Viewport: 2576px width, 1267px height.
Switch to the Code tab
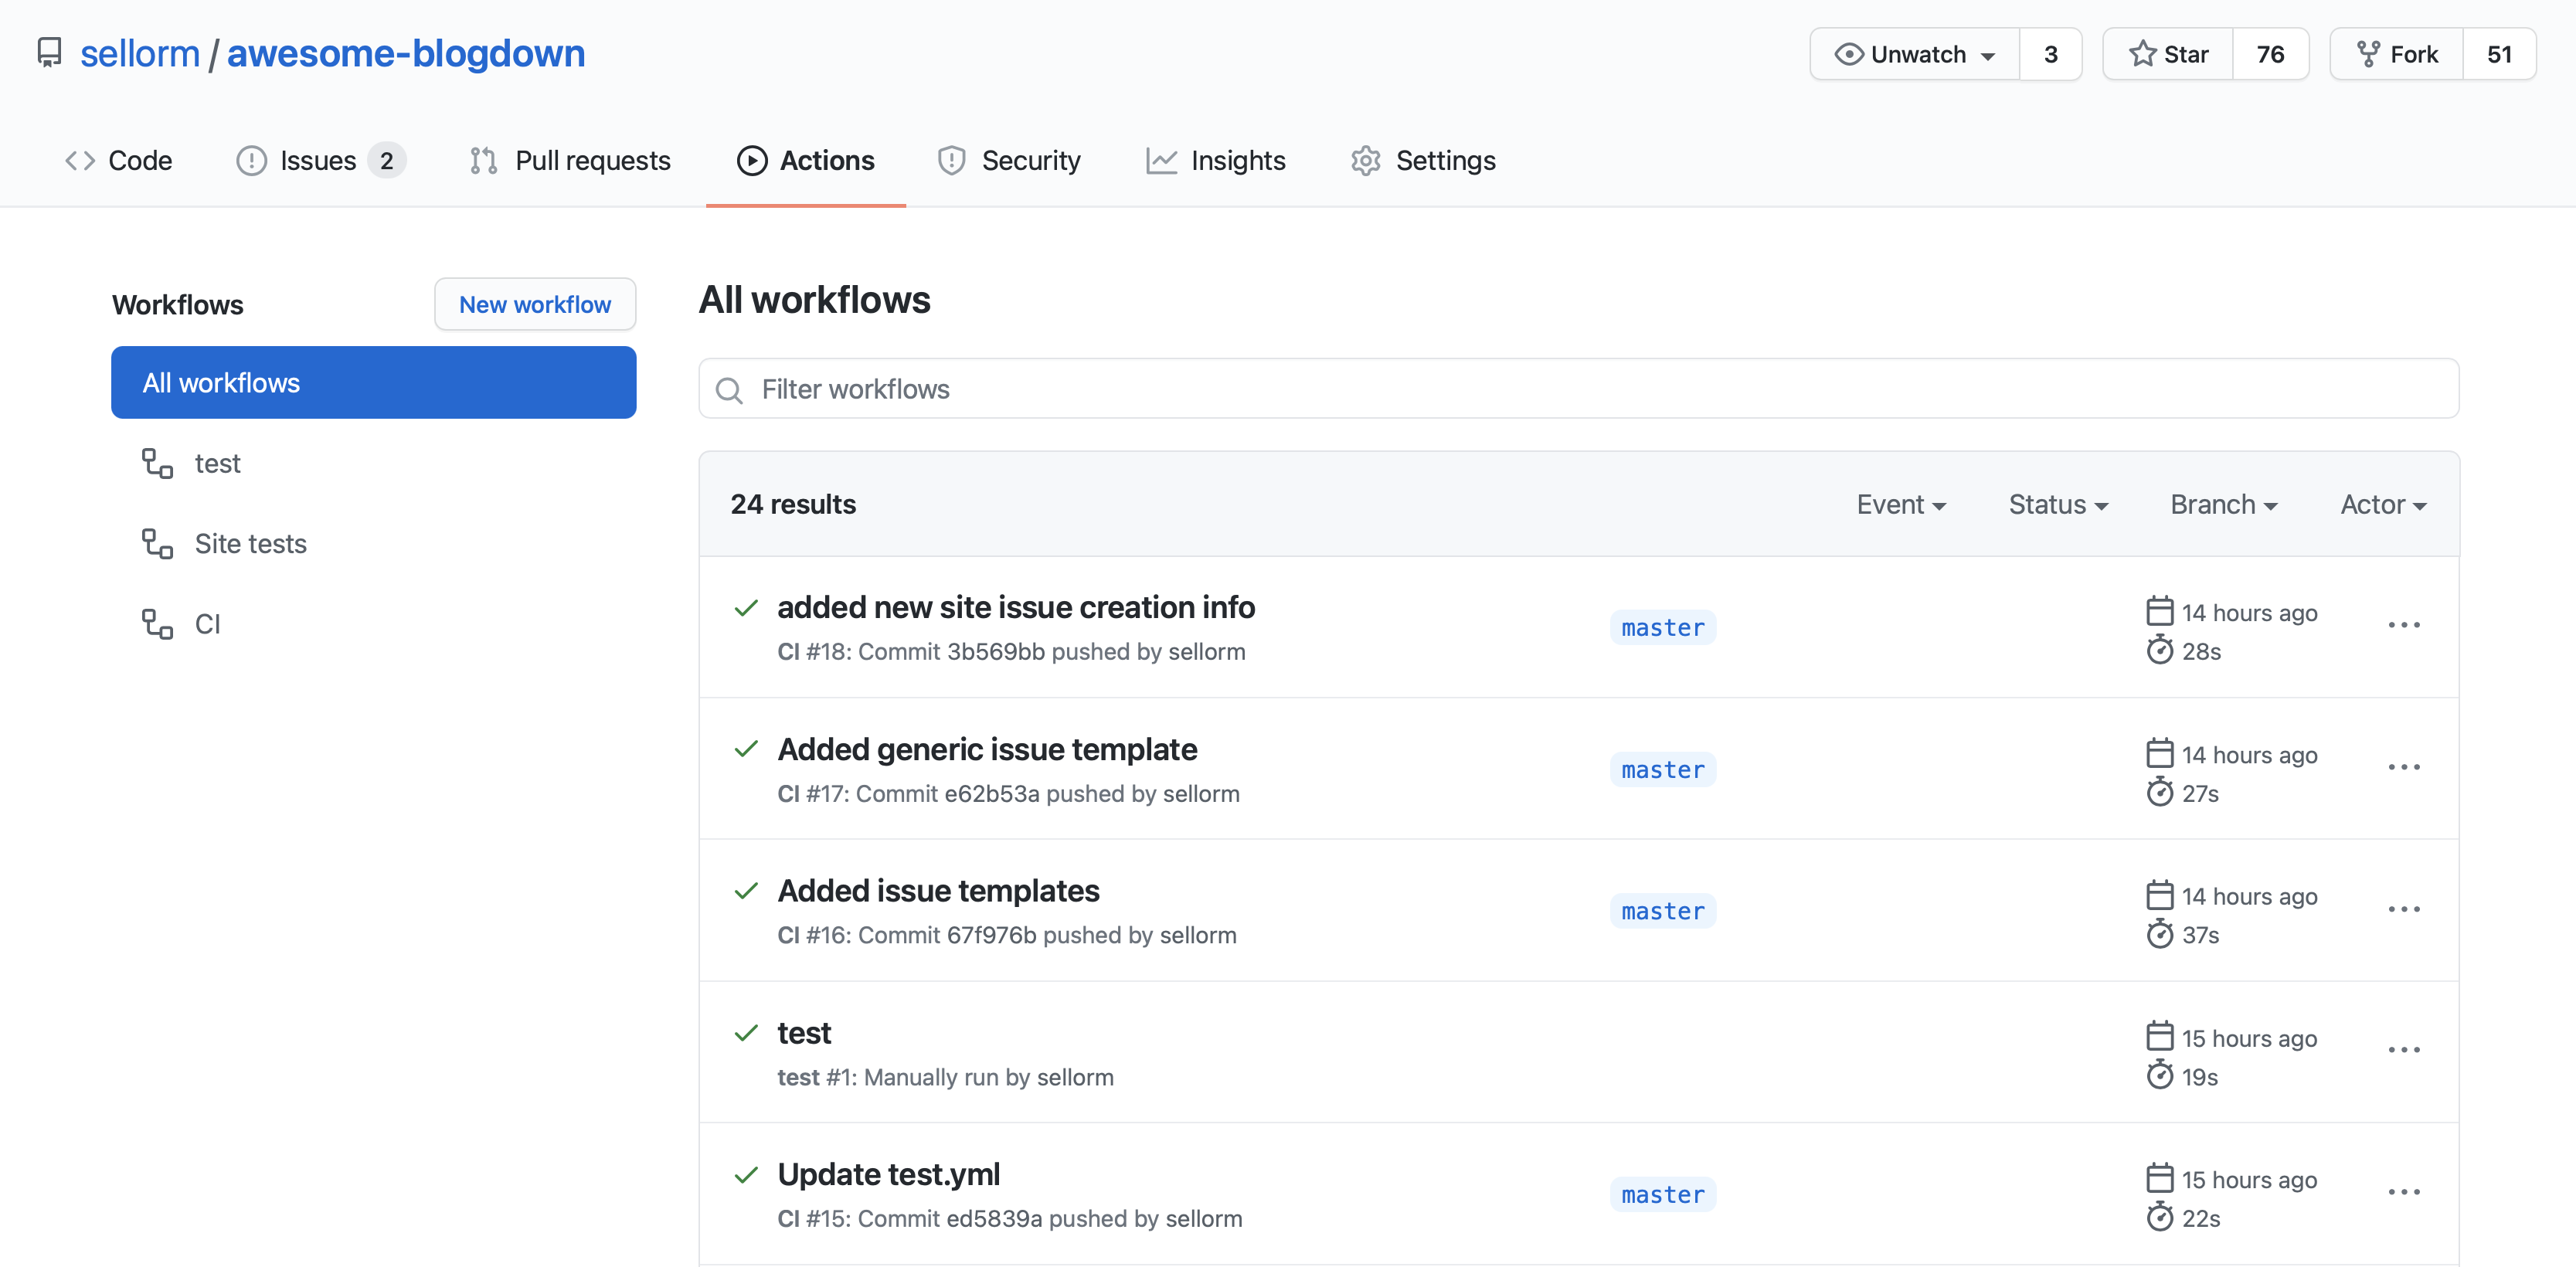[118, 161]
